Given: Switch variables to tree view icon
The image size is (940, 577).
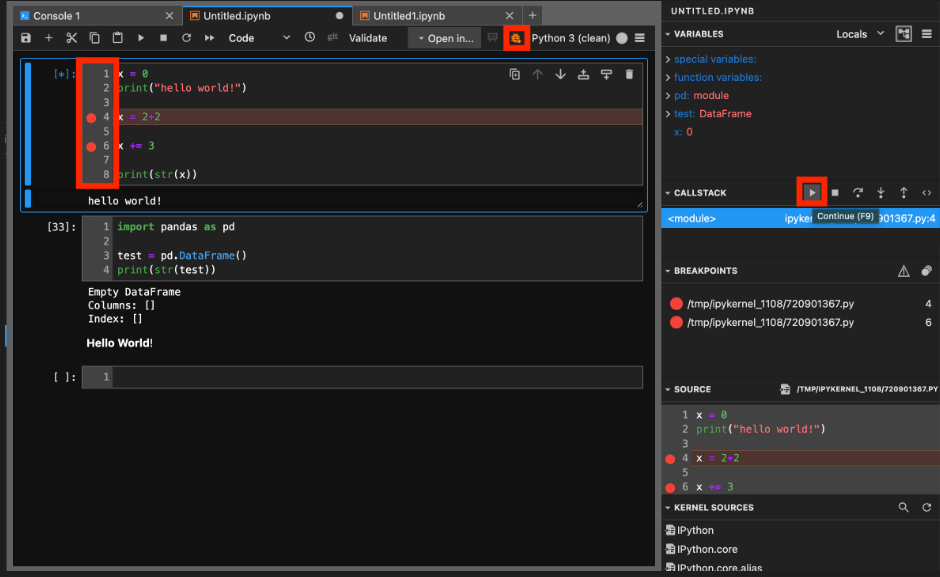Looking at the screenshot, I should click(903, 34).
